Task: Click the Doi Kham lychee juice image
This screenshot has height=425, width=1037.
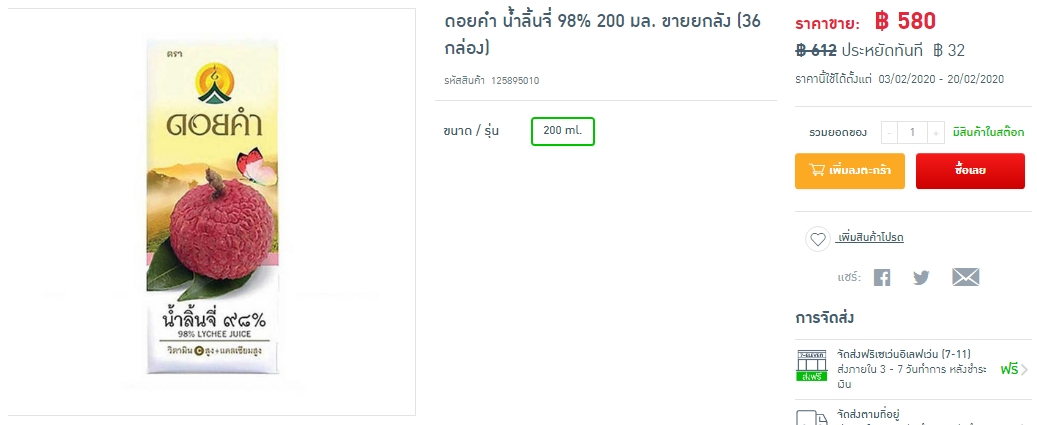Action: 211,212
